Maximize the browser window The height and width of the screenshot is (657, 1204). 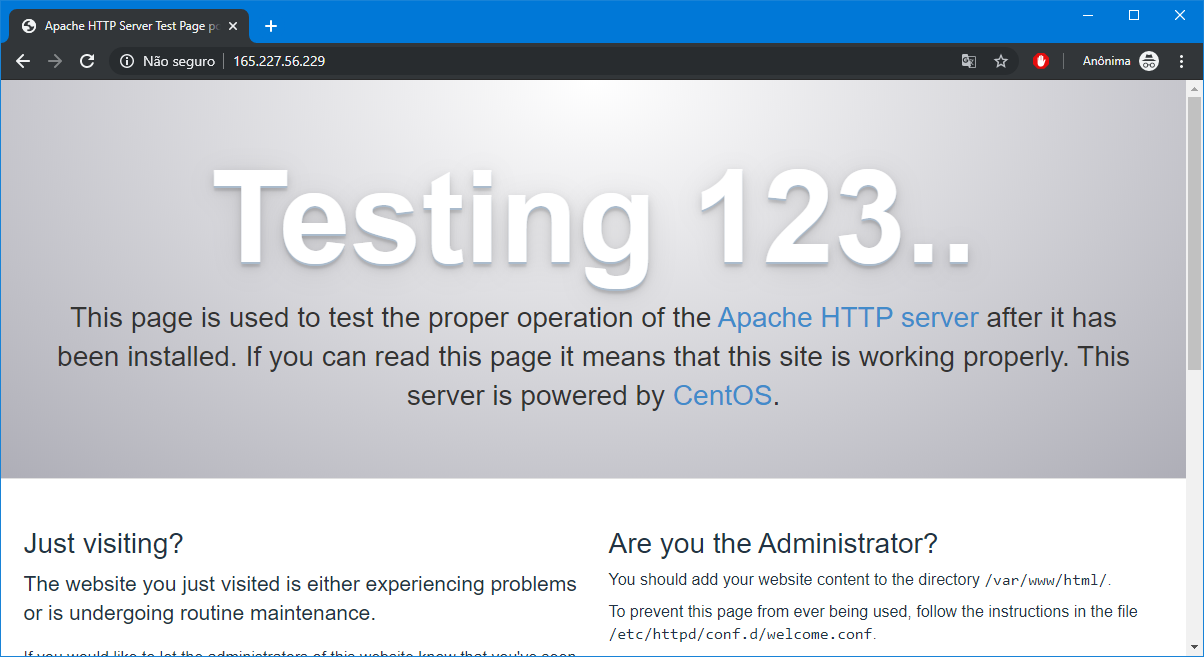pos(1134,15)
